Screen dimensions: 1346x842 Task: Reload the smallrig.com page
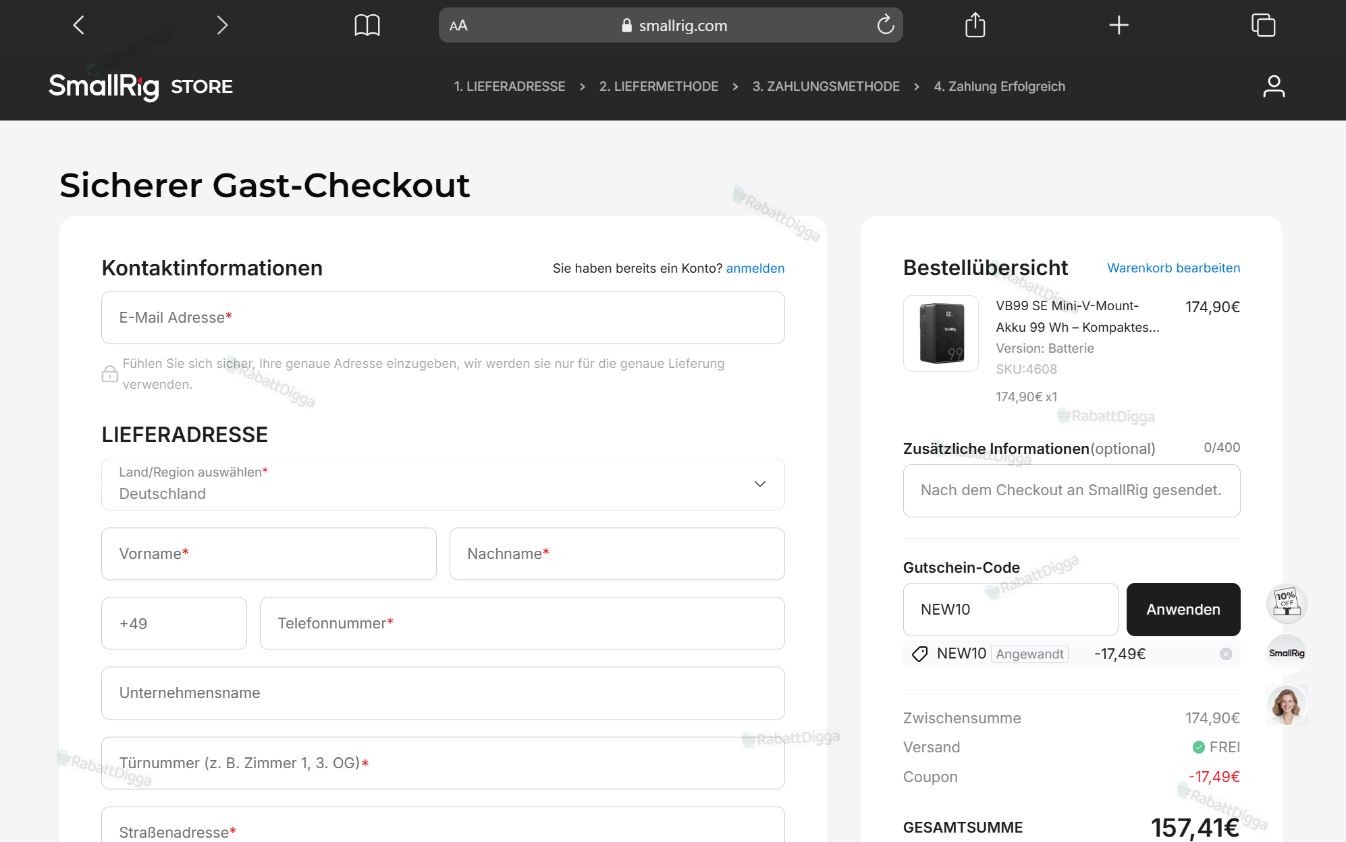pos(885,25)
